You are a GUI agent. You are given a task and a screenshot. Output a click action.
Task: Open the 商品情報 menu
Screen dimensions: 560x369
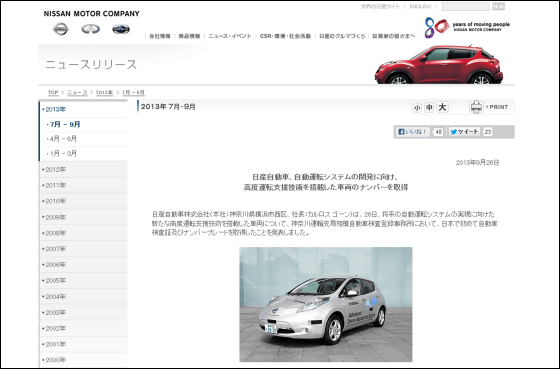(189, 36)
